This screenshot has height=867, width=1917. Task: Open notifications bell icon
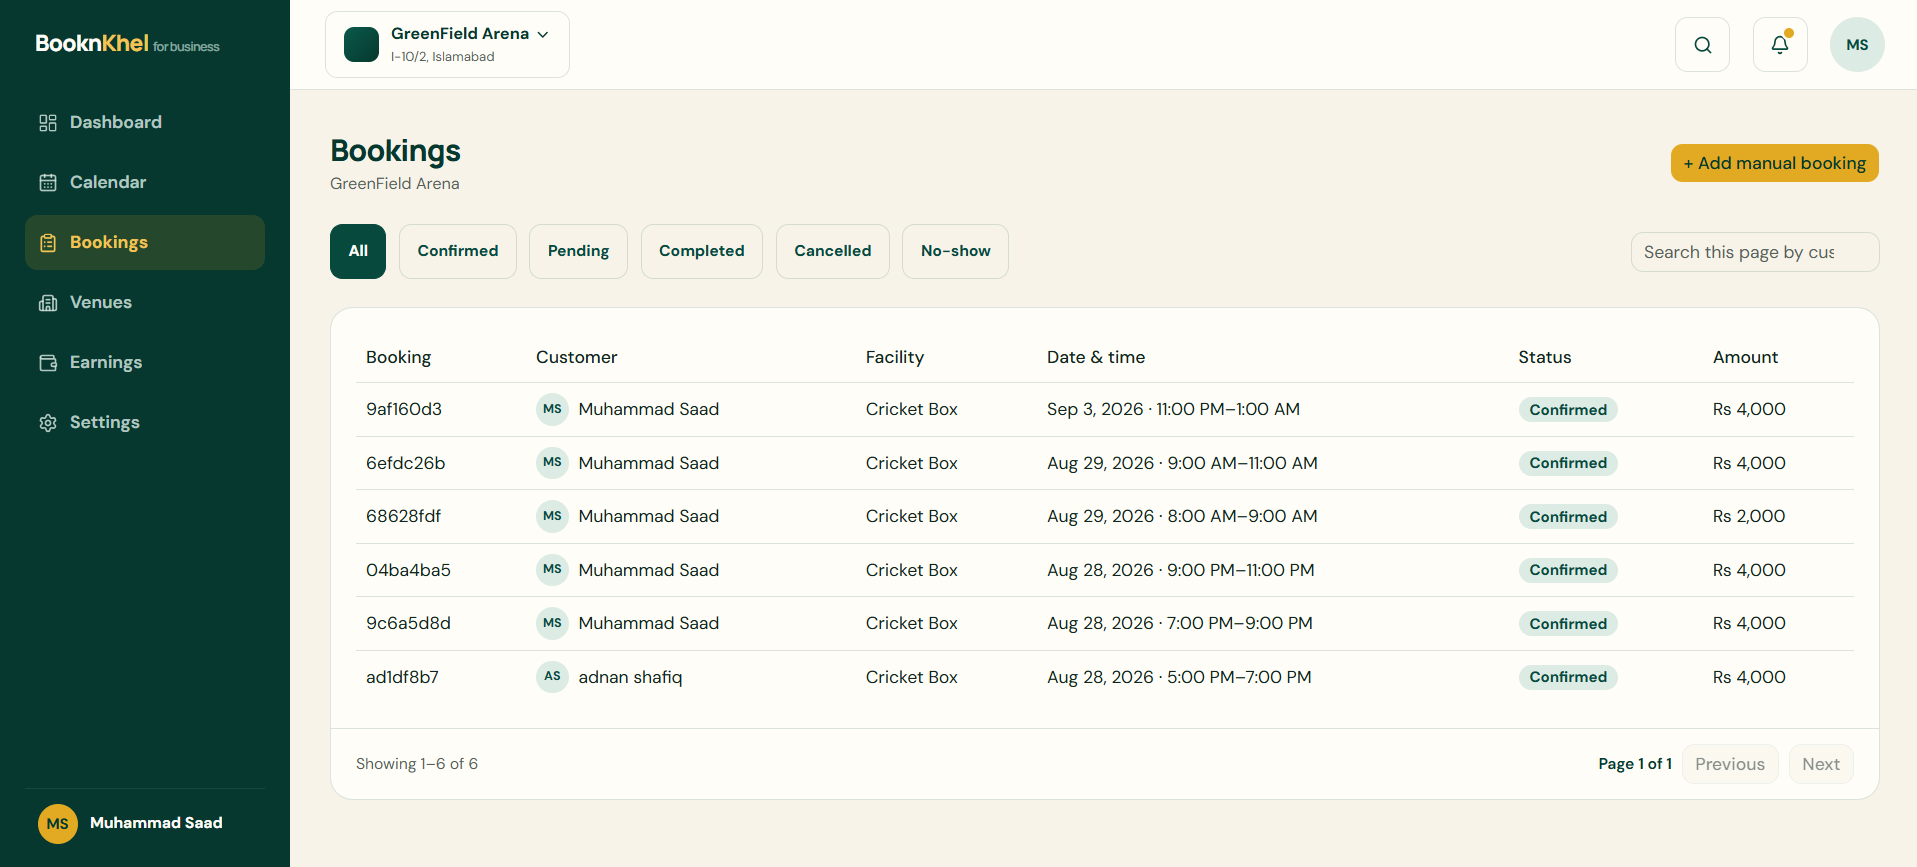pos(1780,45)
